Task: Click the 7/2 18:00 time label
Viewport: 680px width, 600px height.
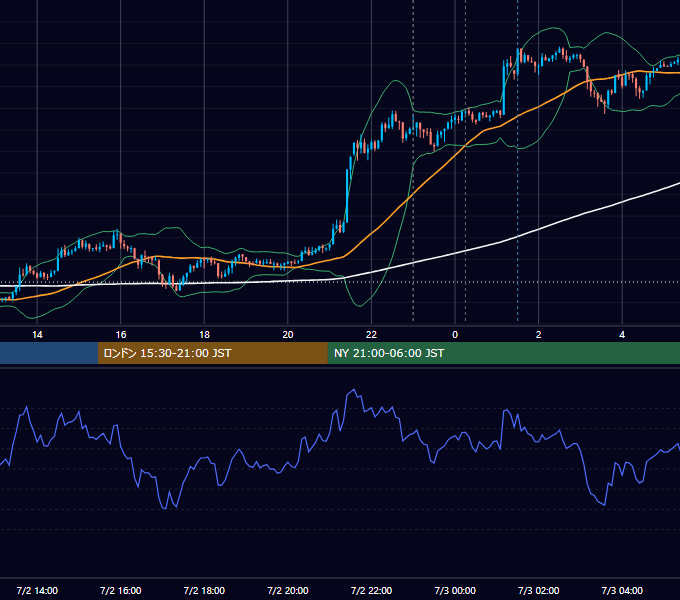Action: (x=204, y=590)
